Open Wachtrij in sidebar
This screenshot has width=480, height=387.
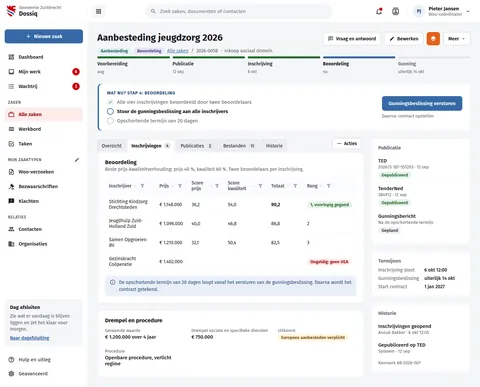(x=44, y=86)
